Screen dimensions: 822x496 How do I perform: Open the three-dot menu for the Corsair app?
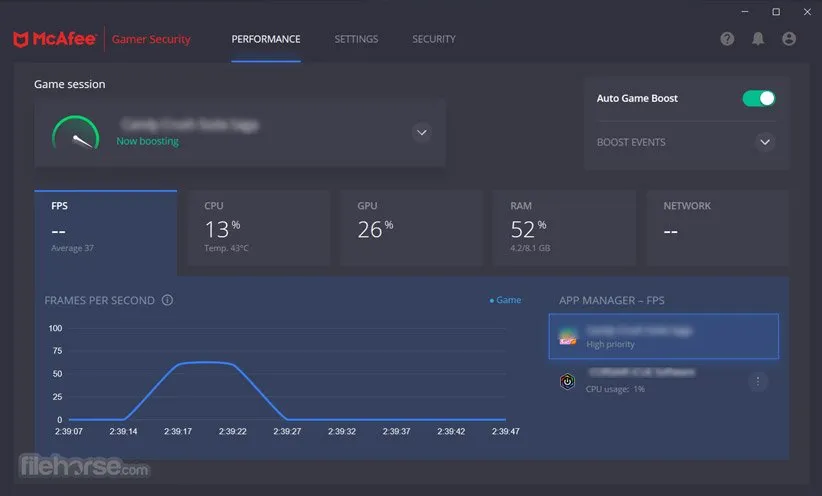[x=758, y=381]
